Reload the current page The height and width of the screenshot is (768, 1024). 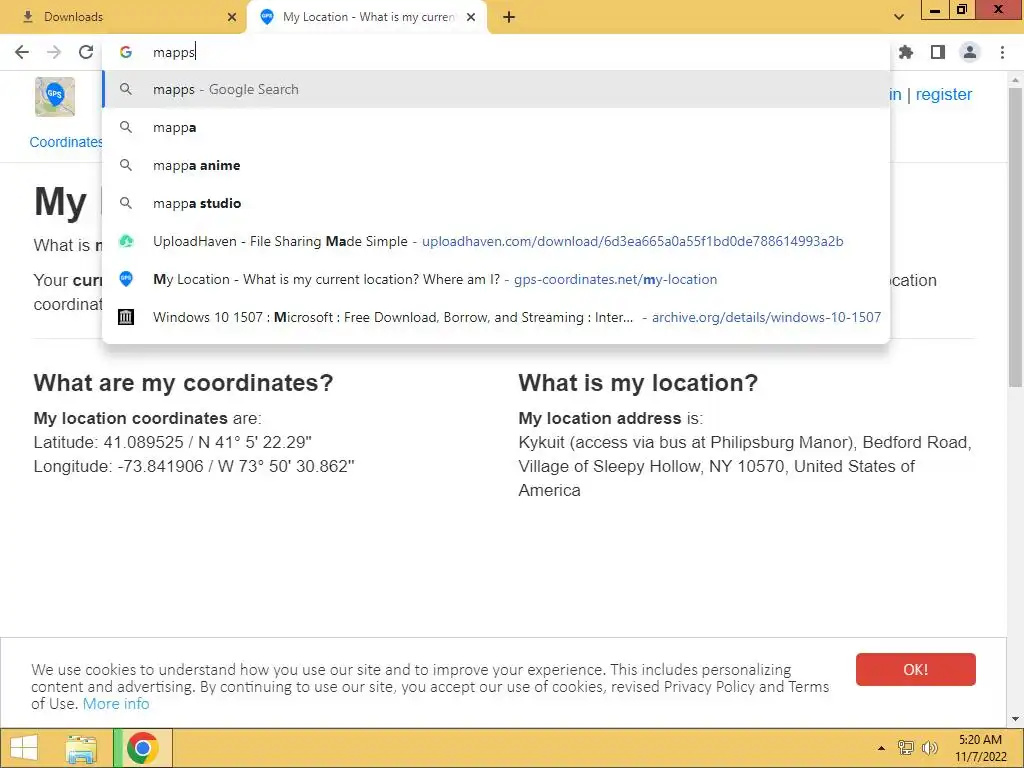tap(86, 52)
